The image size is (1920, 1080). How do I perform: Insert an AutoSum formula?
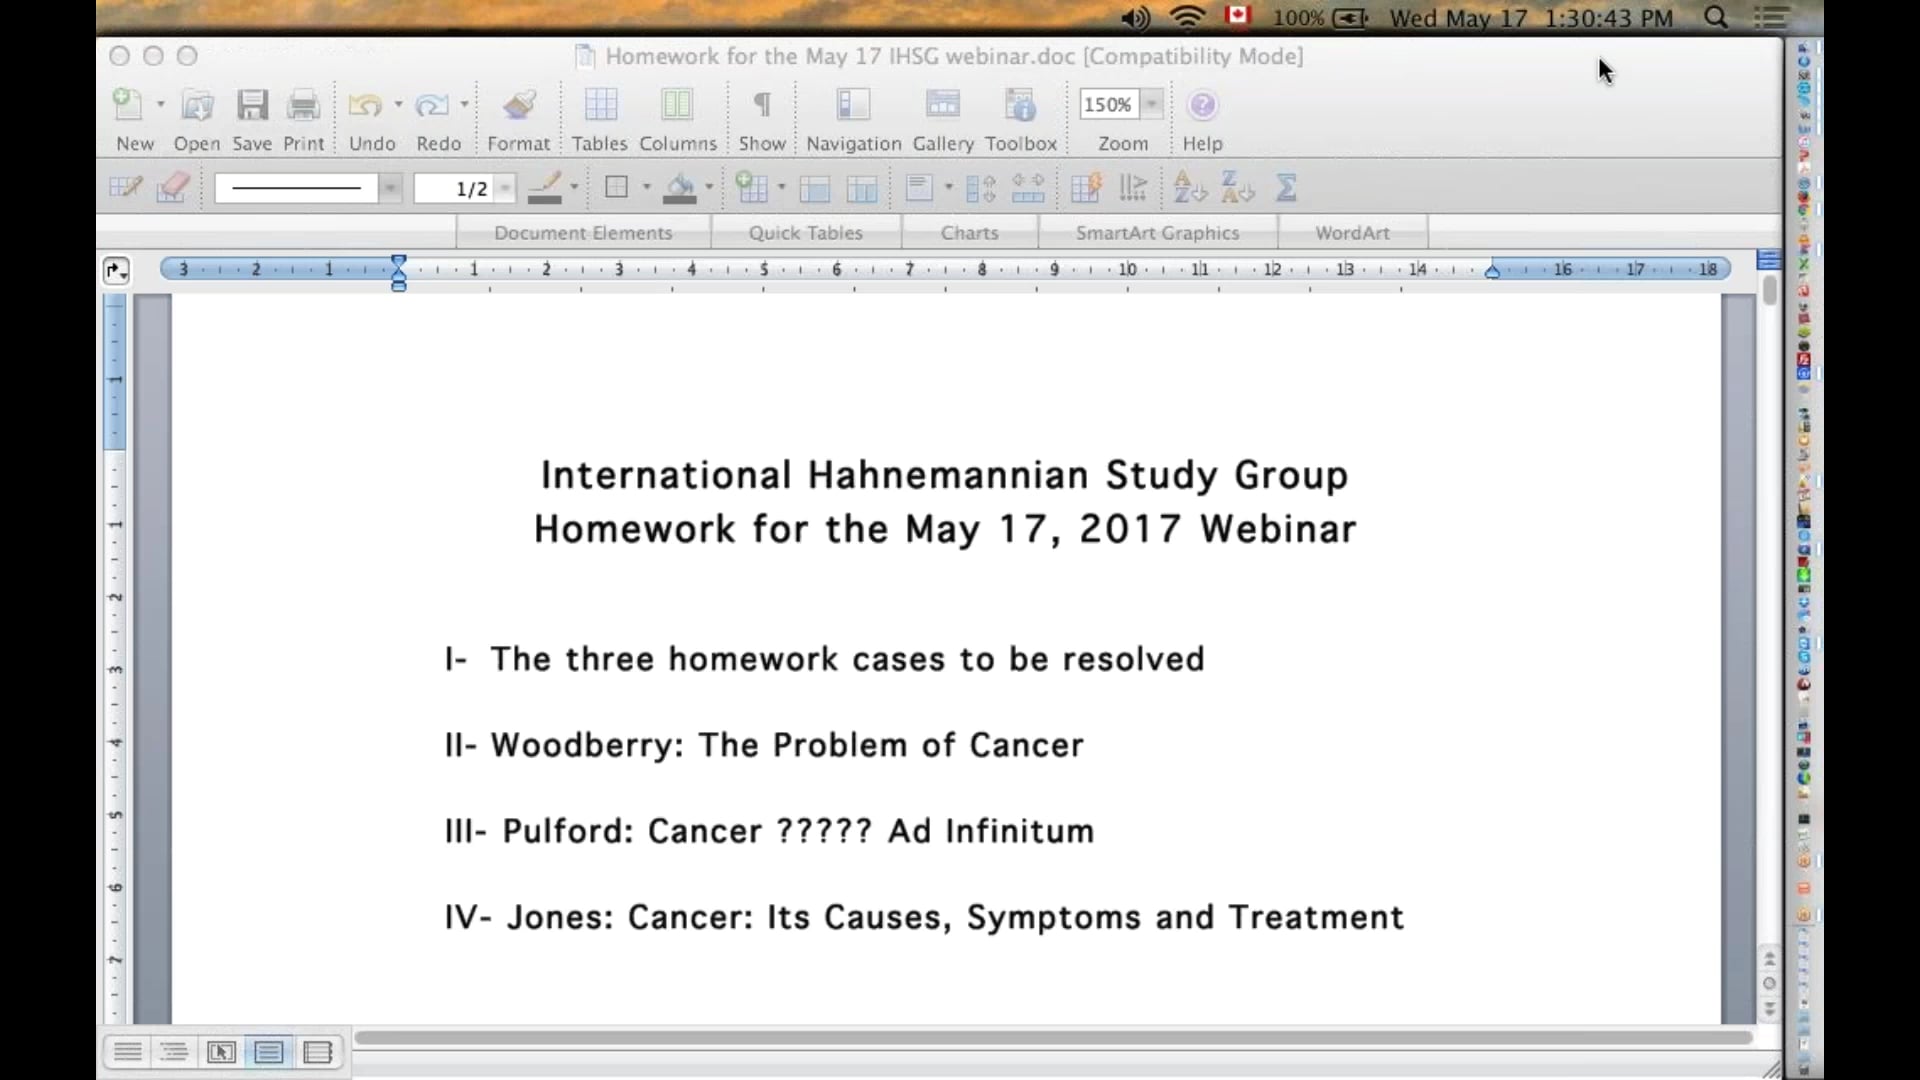[1287, 187]
